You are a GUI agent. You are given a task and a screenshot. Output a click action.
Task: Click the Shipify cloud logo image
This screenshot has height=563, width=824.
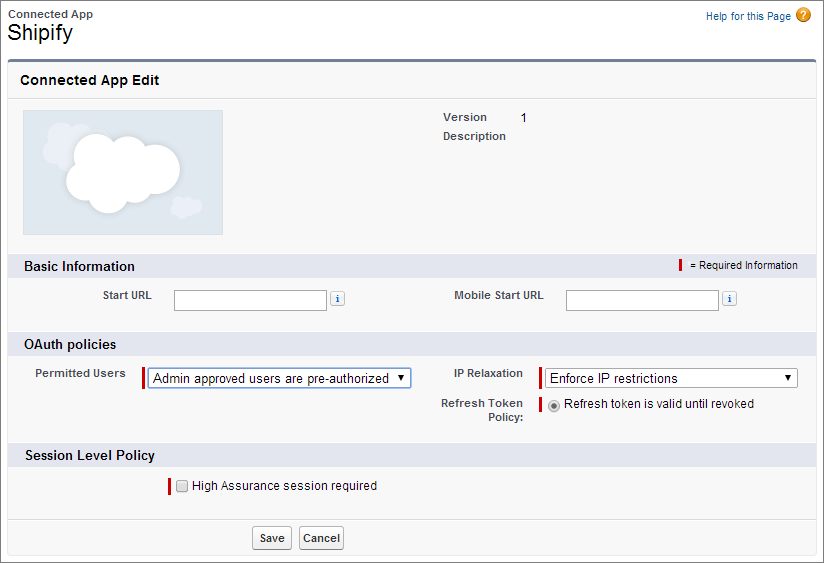pyautogui.click(x=123, y=172)
